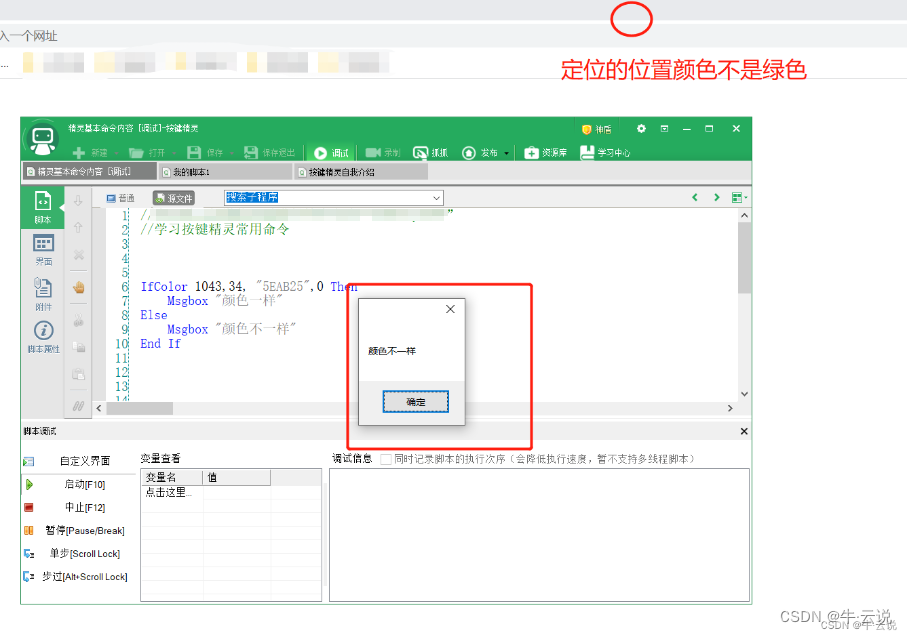
Task: Open the title bar window menu dropdown icon
Action: pos(664,128)
